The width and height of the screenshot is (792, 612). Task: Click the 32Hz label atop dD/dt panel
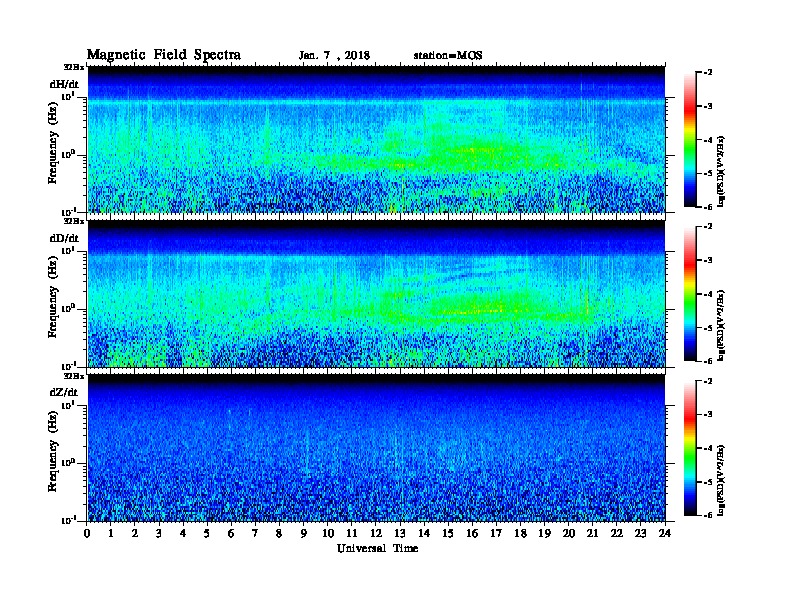click(x=73, y=221)
